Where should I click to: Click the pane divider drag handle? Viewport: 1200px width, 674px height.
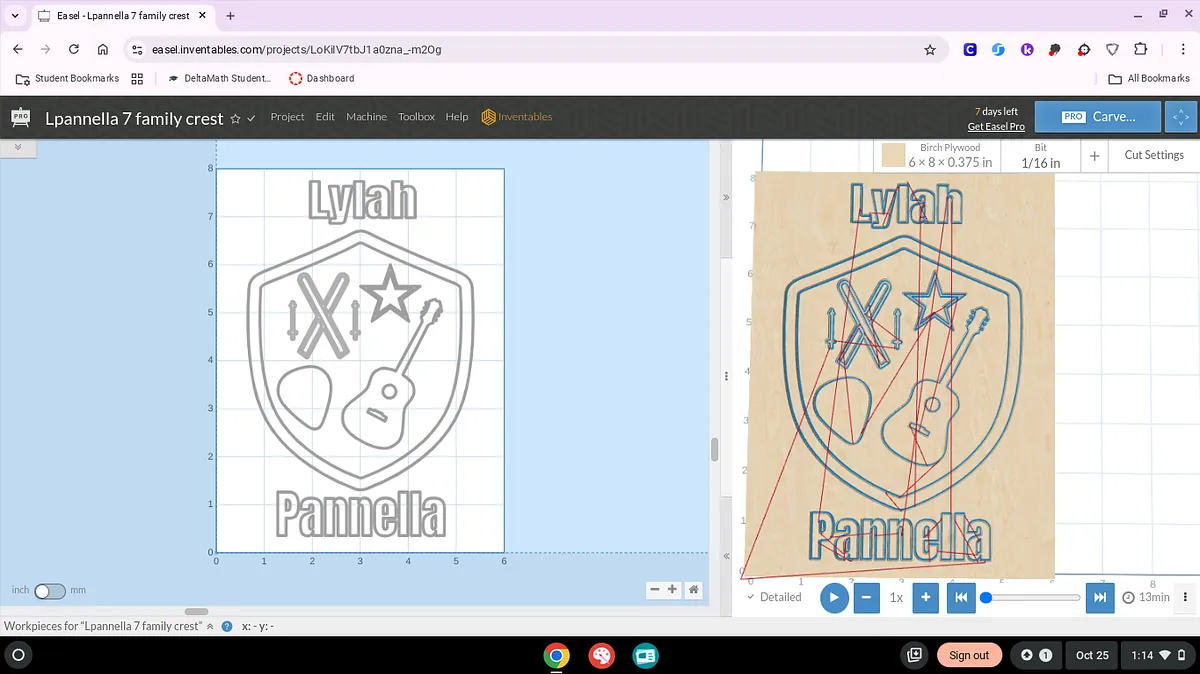726,377
